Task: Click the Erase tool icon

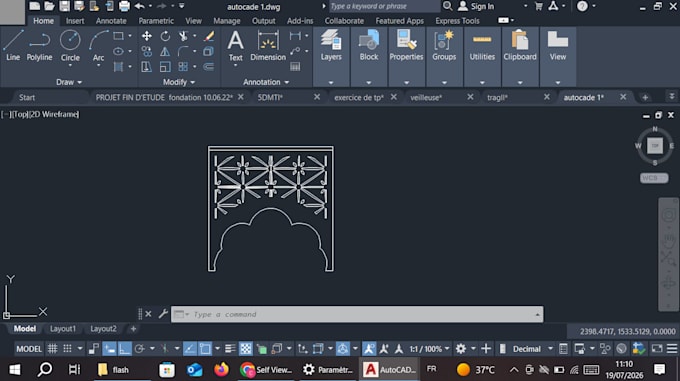Action: pos(209,36)
